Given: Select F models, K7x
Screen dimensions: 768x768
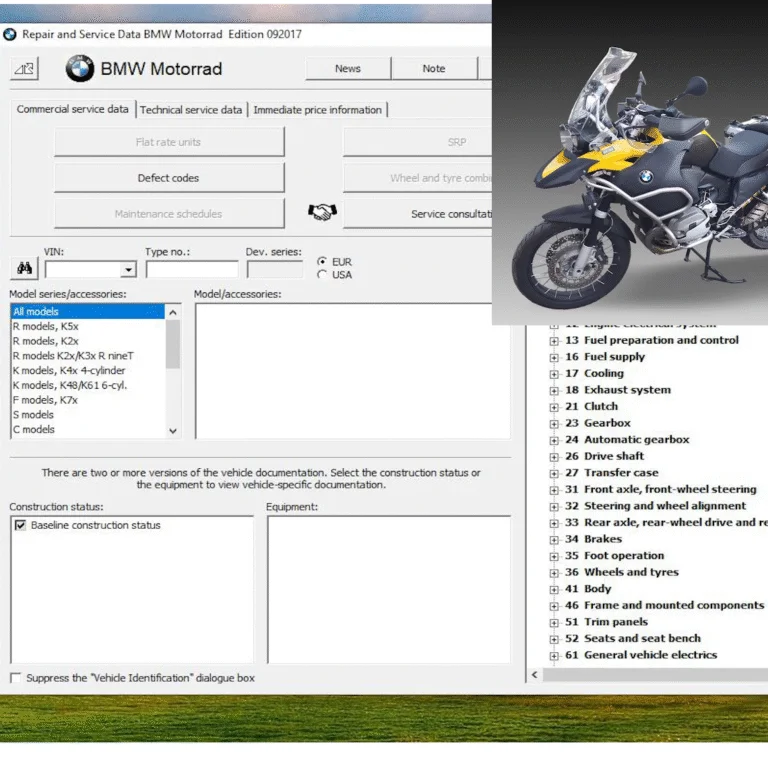Looking at the screenshot, I should 88,400.
